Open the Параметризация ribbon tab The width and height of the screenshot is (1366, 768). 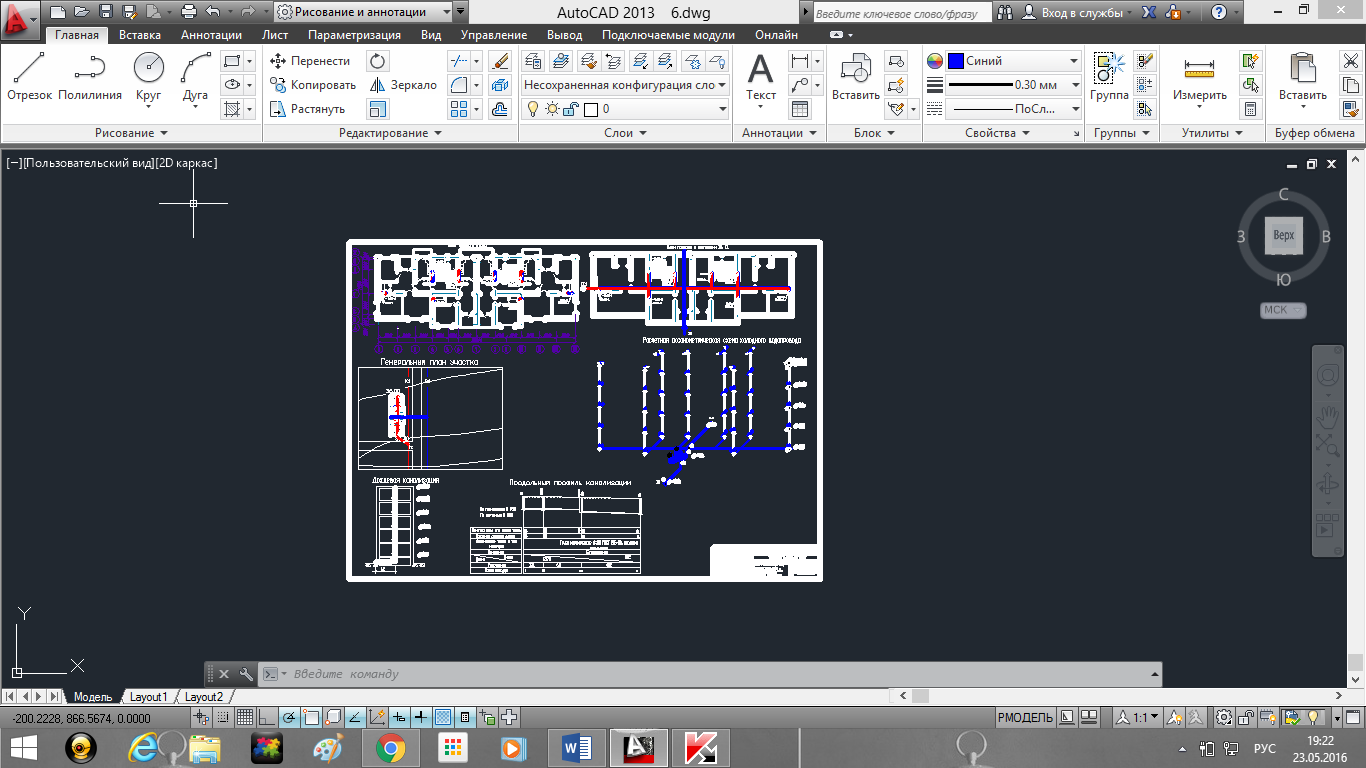(x=354, y=35)
